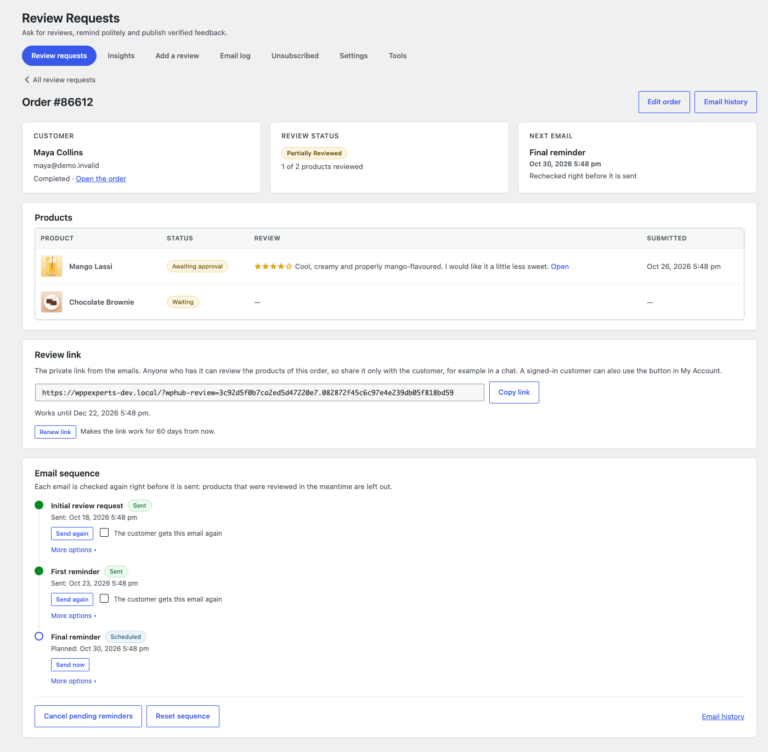Click the Order #86612 heading
The width and height of the screenshot is (768, 752).
point(57,102)
